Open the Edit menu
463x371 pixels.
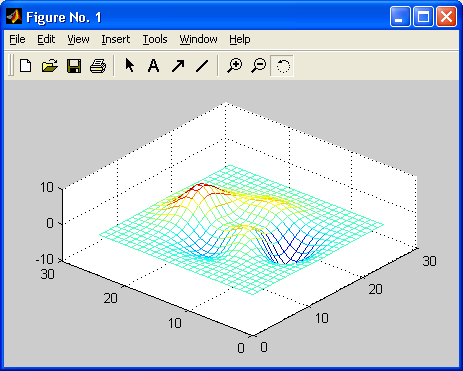(46, 39)
